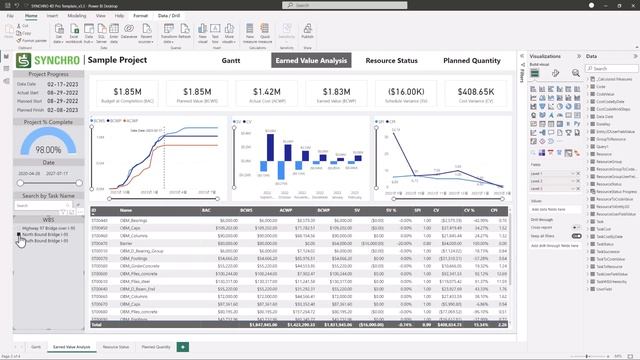The height and width of the screenshot is (360, 640).
Task: Switch to Model view in sidebar
Action: click(x=6, y=81)
